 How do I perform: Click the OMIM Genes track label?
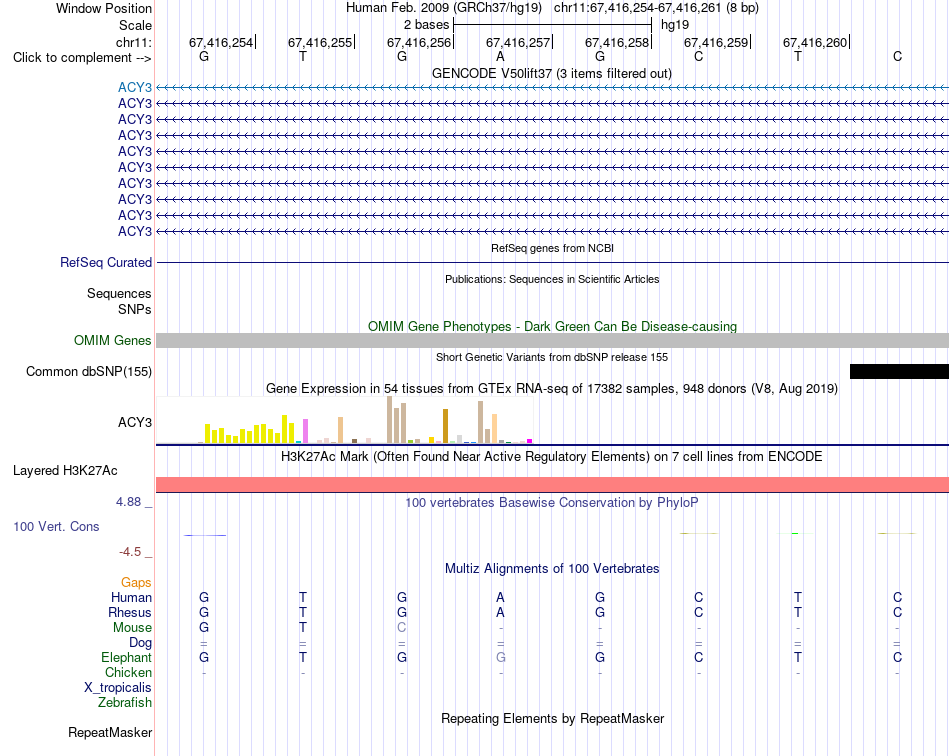113,340
